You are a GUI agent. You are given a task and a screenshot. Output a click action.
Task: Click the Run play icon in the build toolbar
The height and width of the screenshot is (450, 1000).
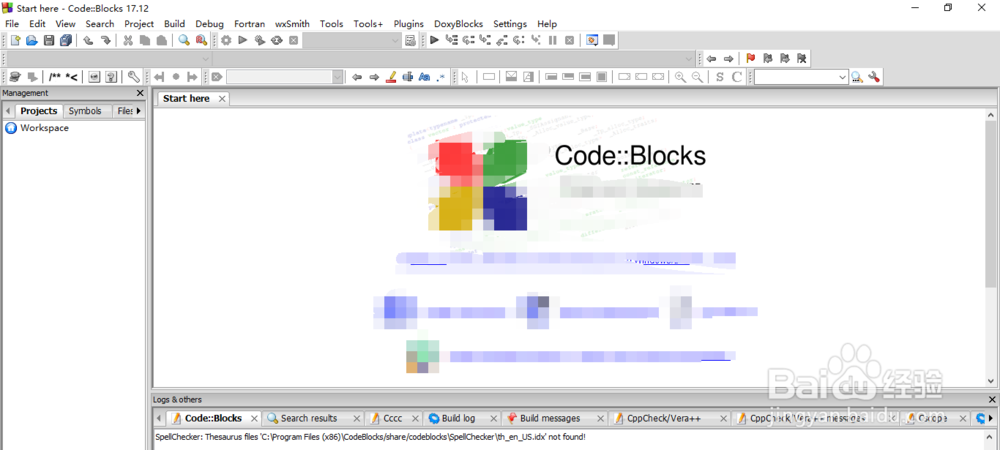click(242, 40)
